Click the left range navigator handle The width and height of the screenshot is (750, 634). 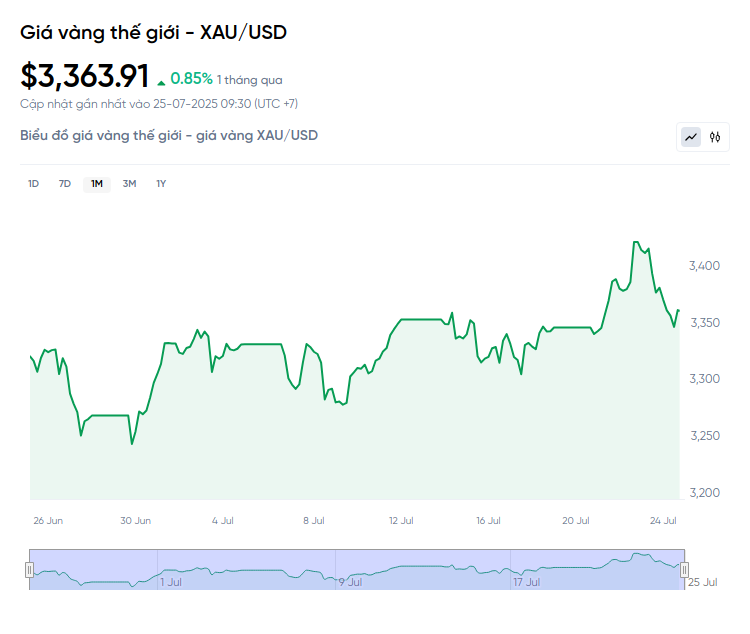click(x=29, y=570)
